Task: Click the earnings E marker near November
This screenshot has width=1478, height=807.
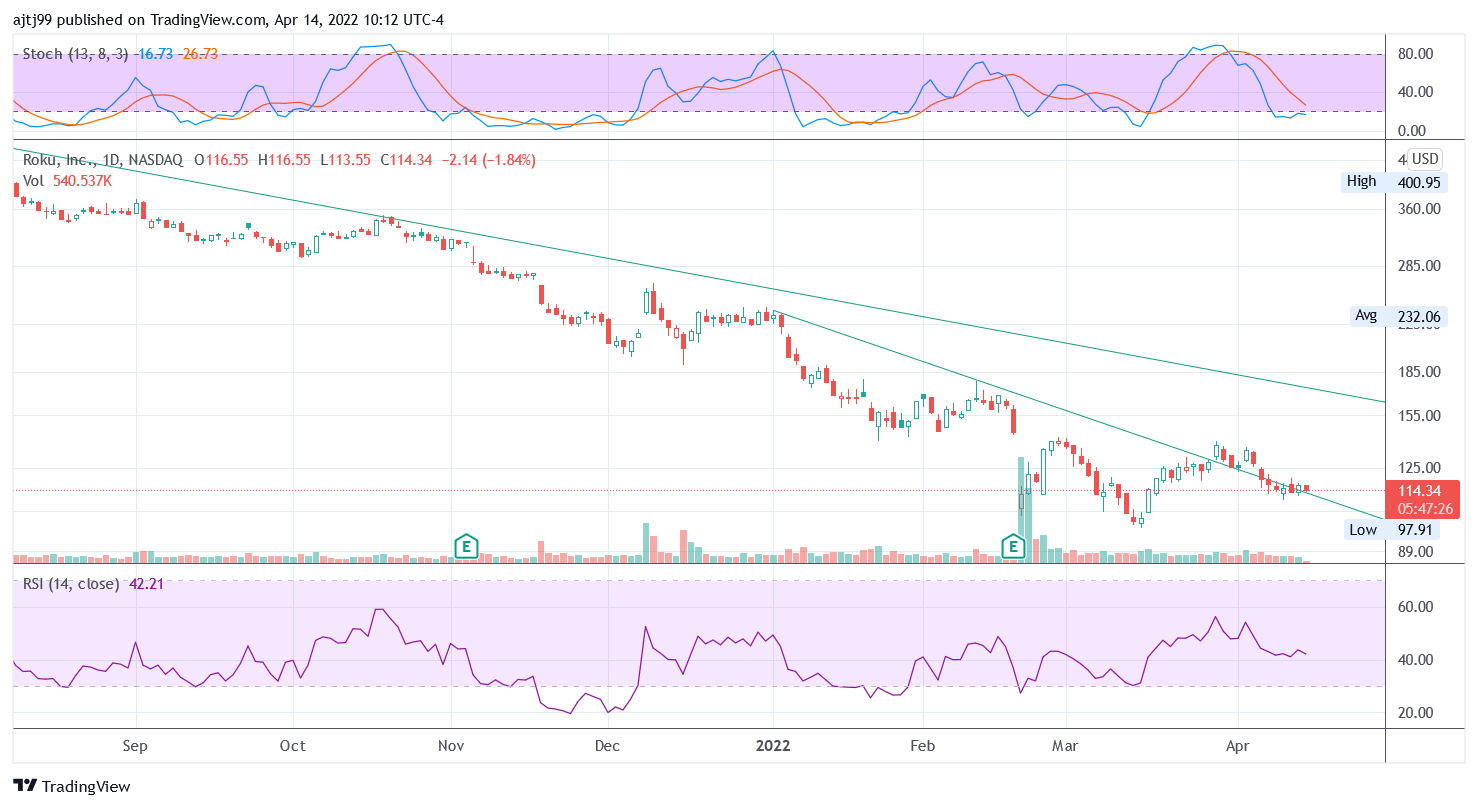Action: point(465,546)
